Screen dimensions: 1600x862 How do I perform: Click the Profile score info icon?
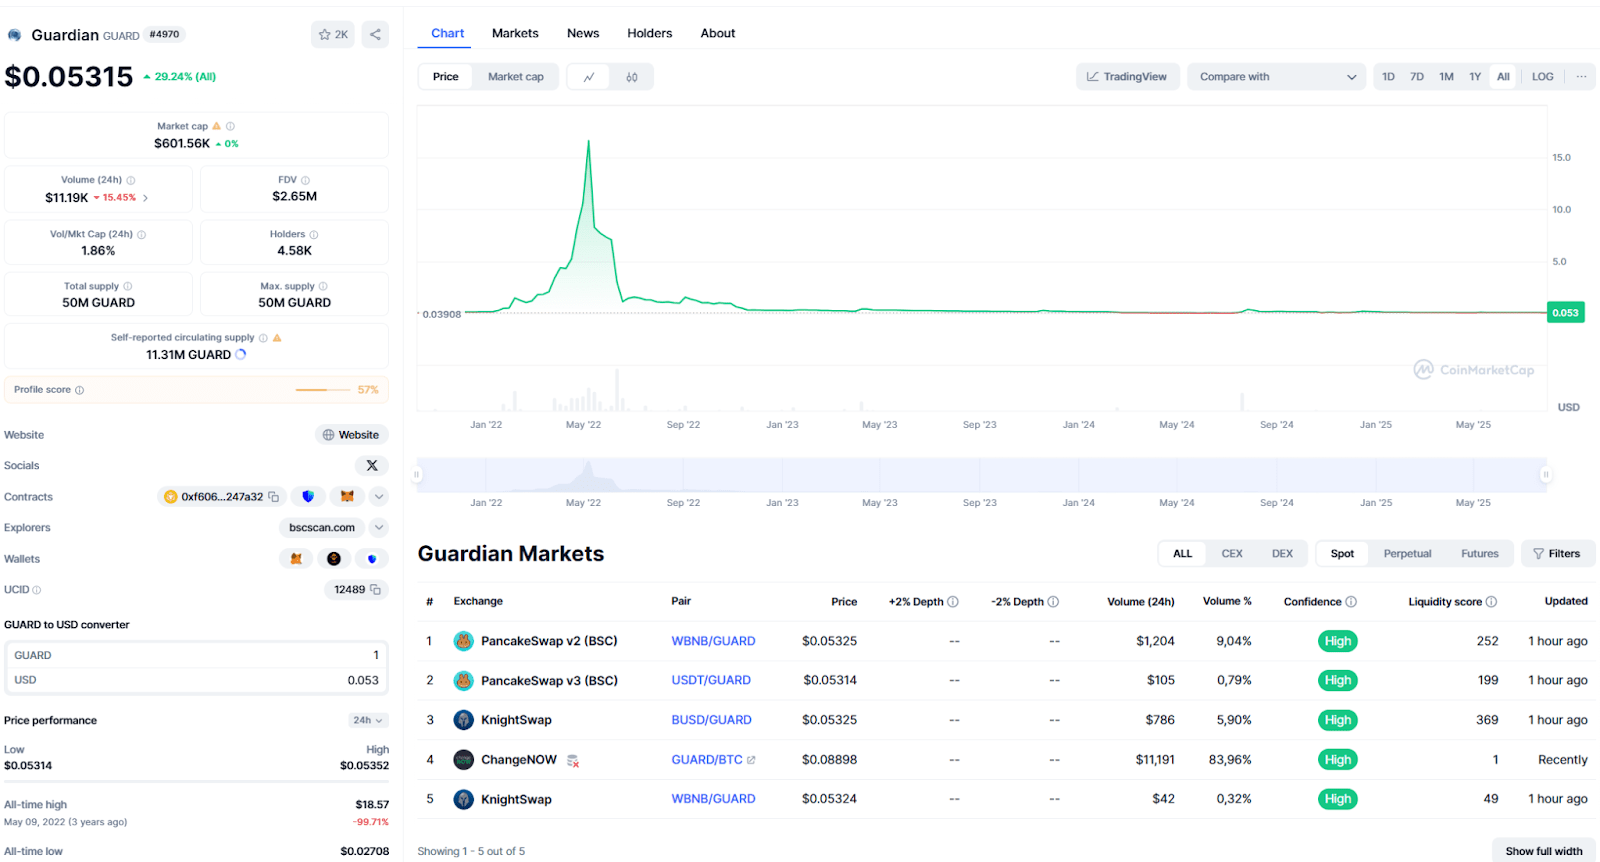pyautogui.click(x=80, y=390)
